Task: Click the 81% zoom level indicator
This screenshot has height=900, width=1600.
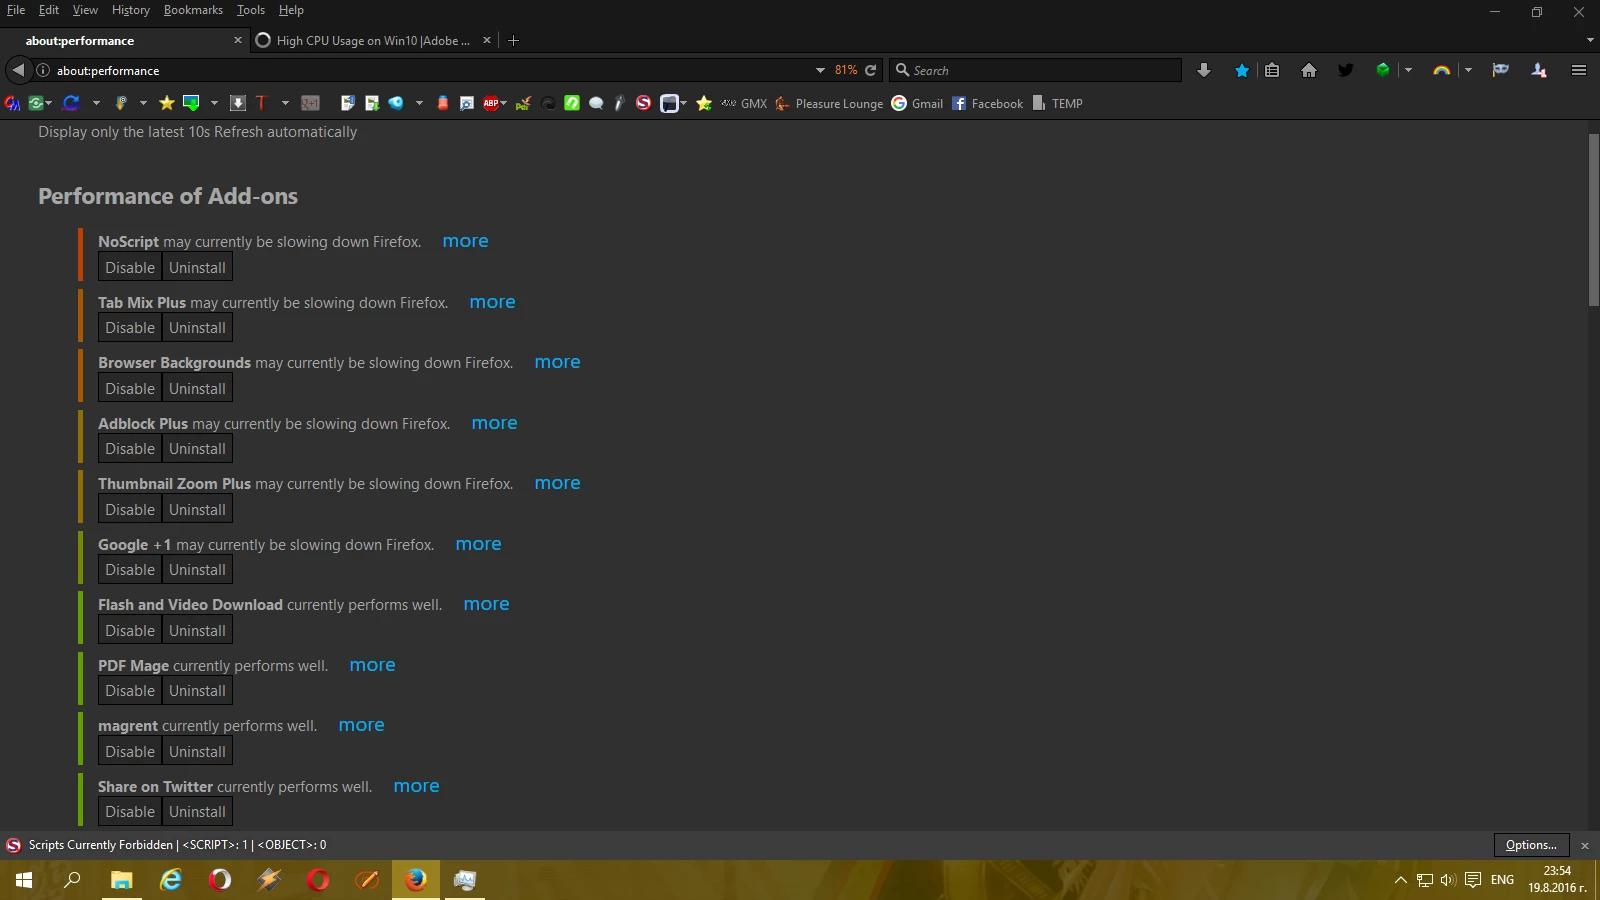Action: [846, 70]
